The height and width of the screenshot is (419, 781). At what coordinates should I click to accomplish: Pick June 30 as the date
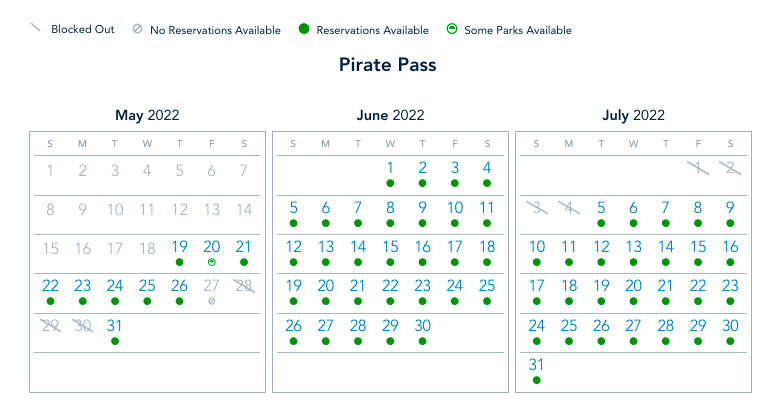[x=422, y=326]
